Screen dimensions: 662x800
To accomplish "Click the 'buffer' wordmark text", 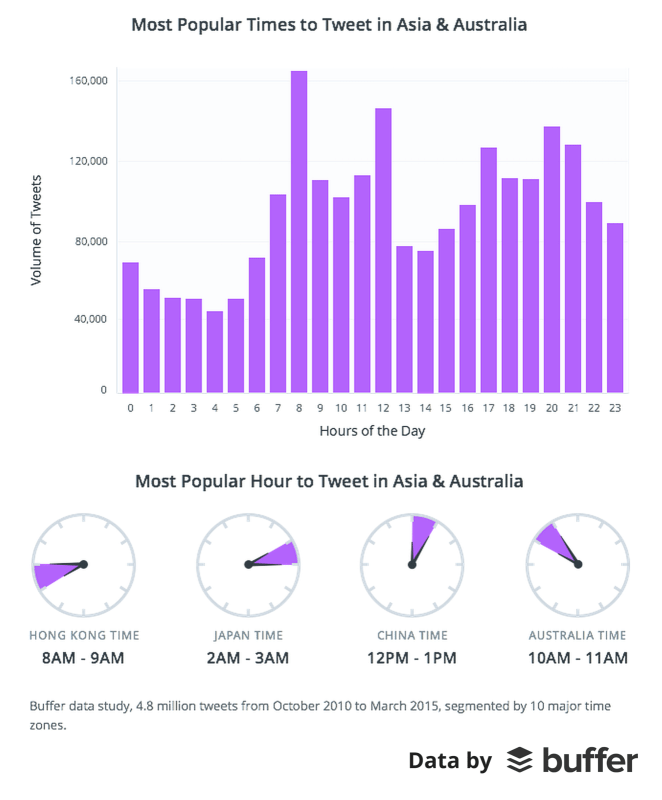I will coord(590,760).
